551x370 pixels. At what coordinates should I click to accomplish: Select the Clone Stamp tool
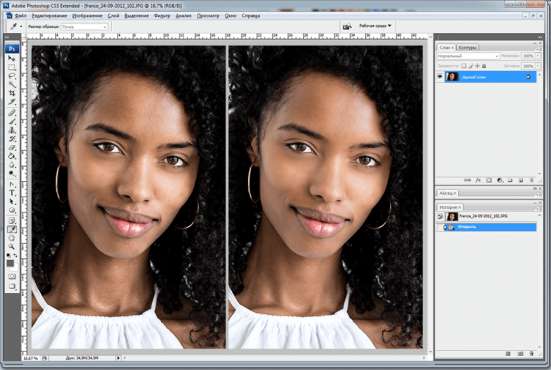[12, 130]
